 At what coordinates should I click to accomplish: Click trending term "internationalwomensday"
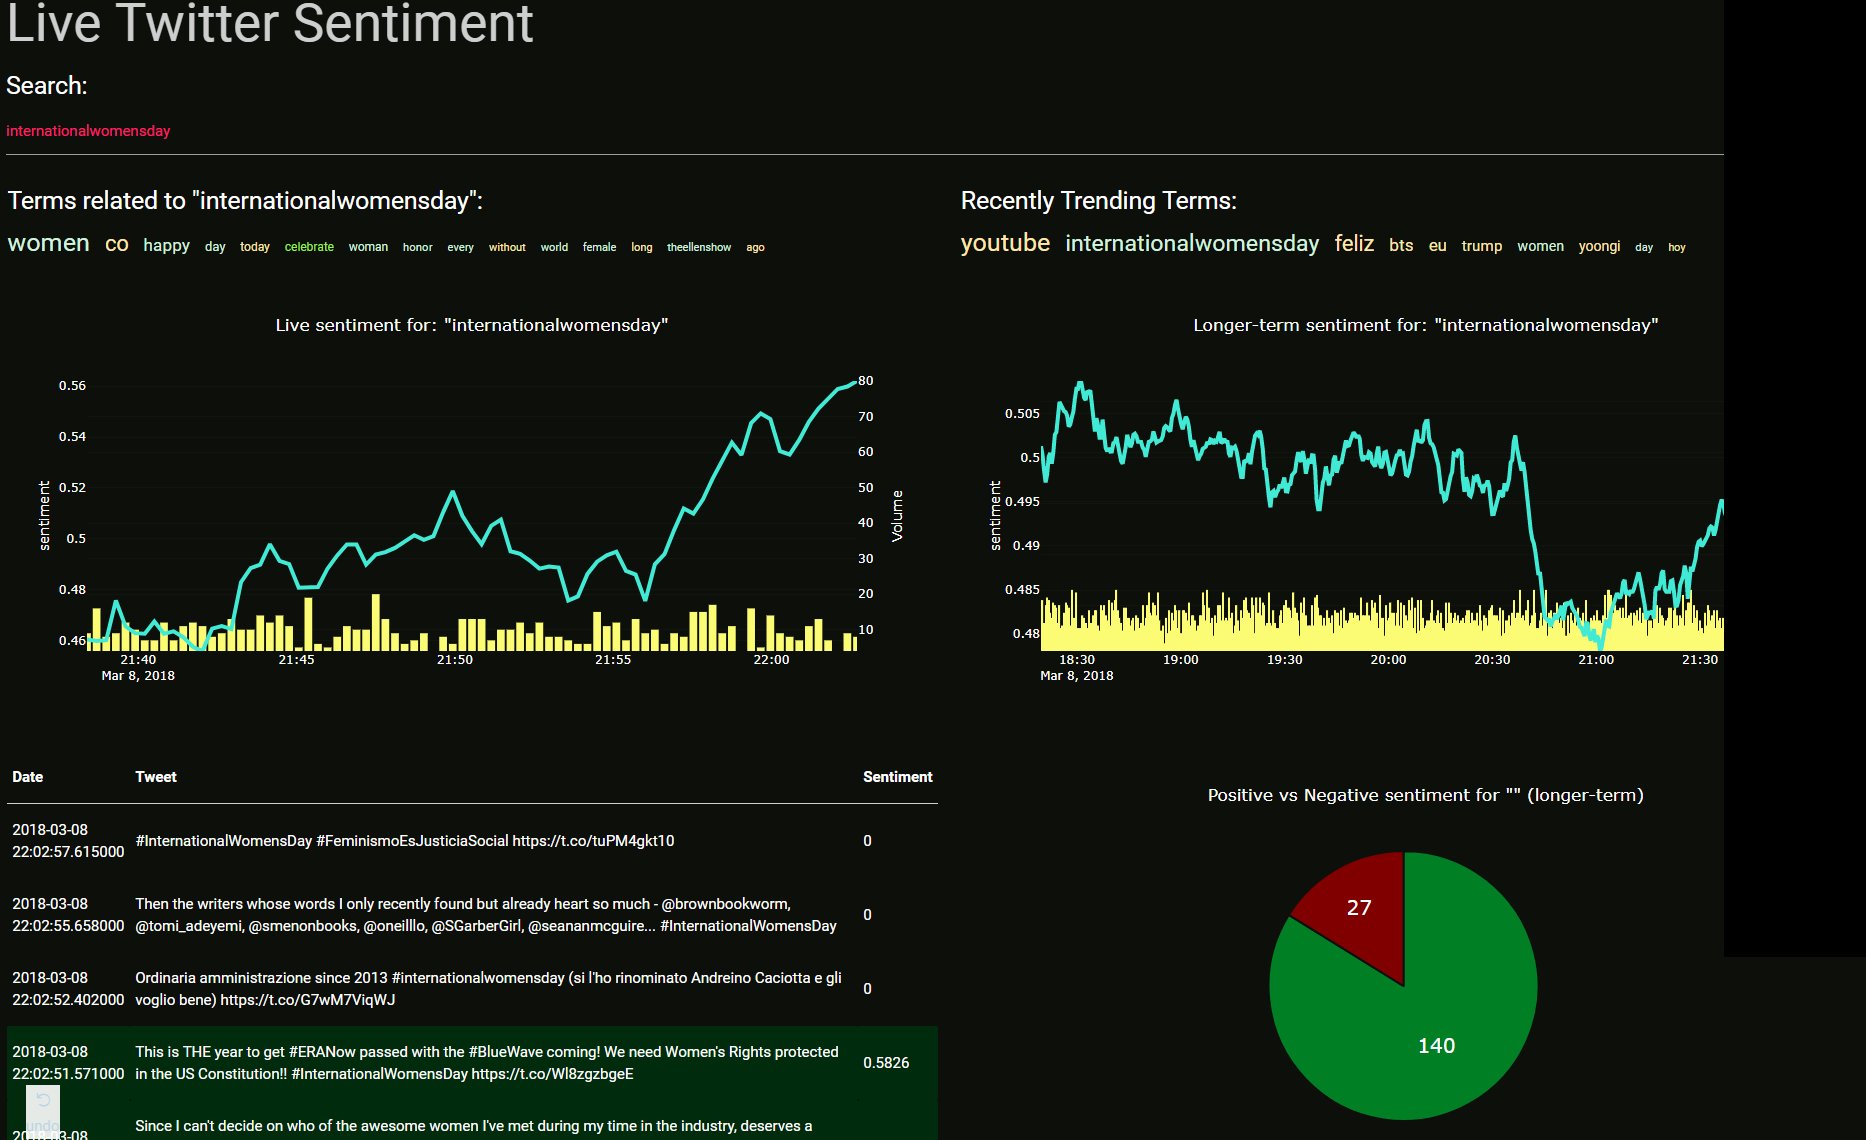coord(1191,244)
